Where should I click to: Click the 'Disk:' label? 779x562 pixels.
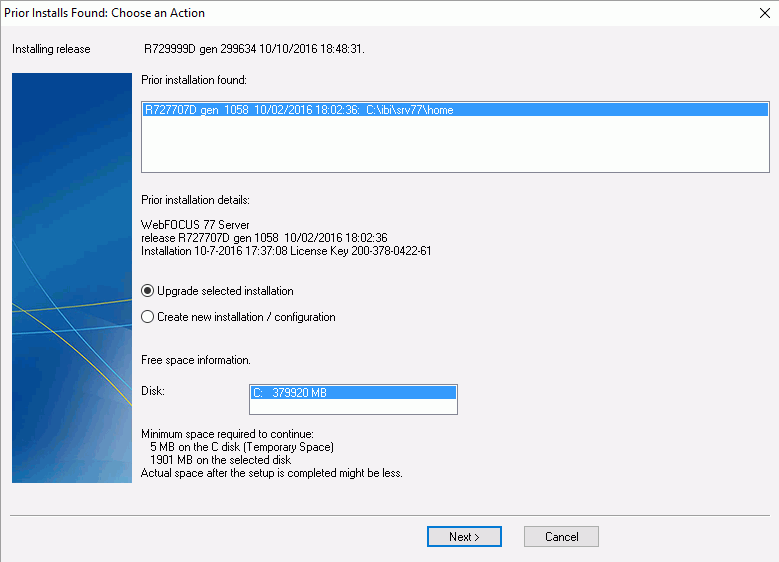click(153, 391)
